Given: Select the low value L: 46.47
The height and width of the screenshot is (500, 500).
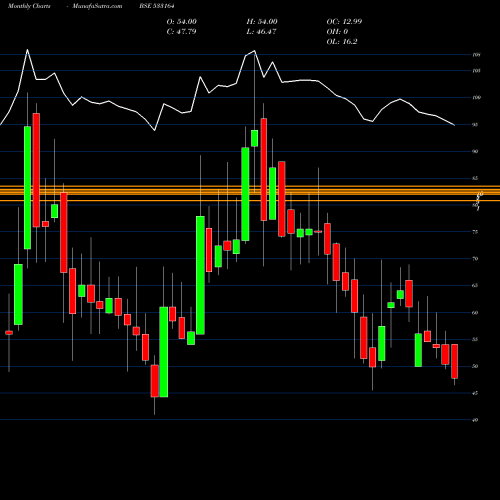Looking at the screenshot, I should point(261,32).
